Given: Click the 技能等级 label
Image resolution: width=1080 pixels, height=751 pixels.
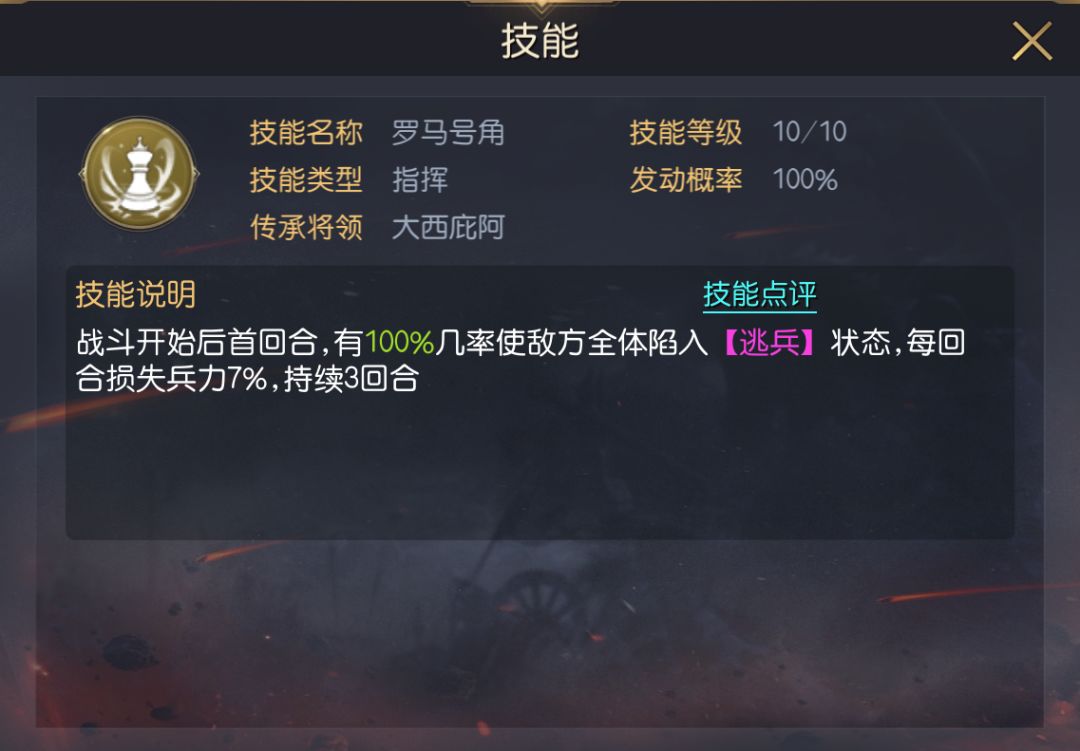Looking at the screenshot, I should tap(686, 132).
